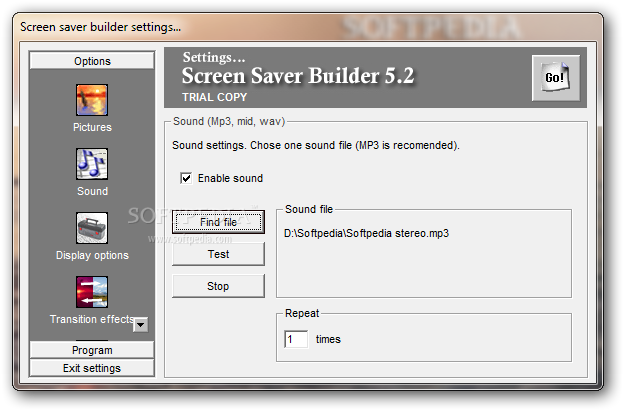Switch to the Program sidebar tab
The image size is (624, 411).
coord(92,350)
